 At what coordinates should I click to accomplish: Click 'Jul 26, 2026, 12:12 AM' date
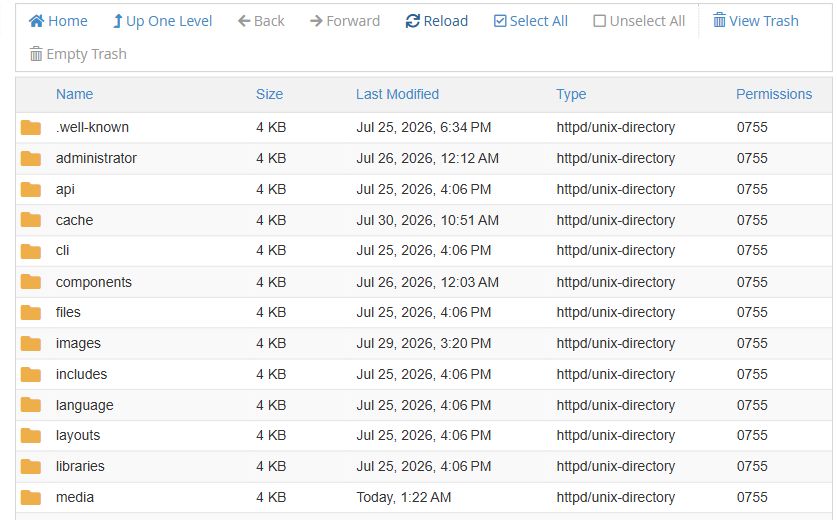coord(428,158)
